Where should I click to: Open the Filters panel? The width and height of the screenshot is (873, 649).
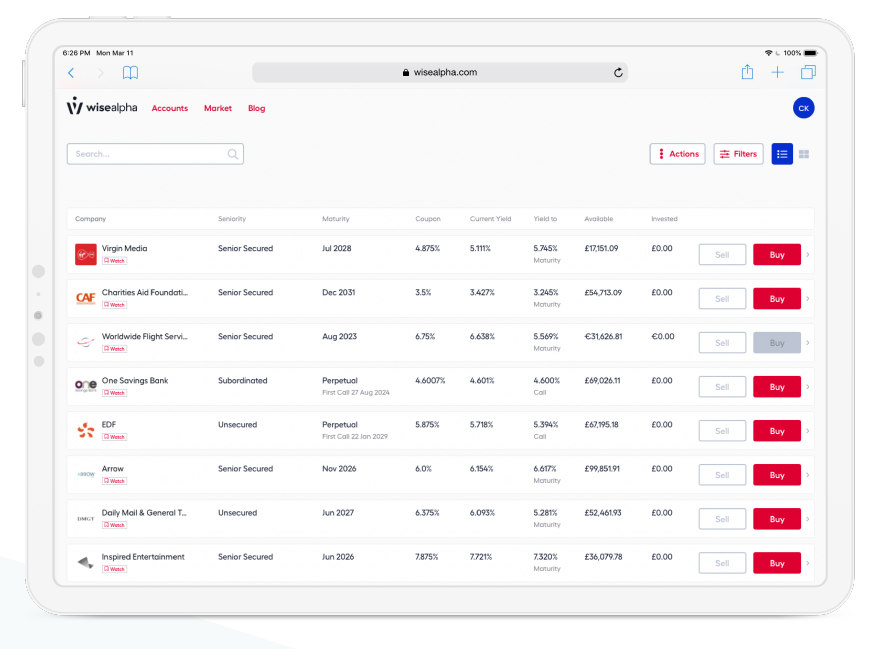(738, 154)
